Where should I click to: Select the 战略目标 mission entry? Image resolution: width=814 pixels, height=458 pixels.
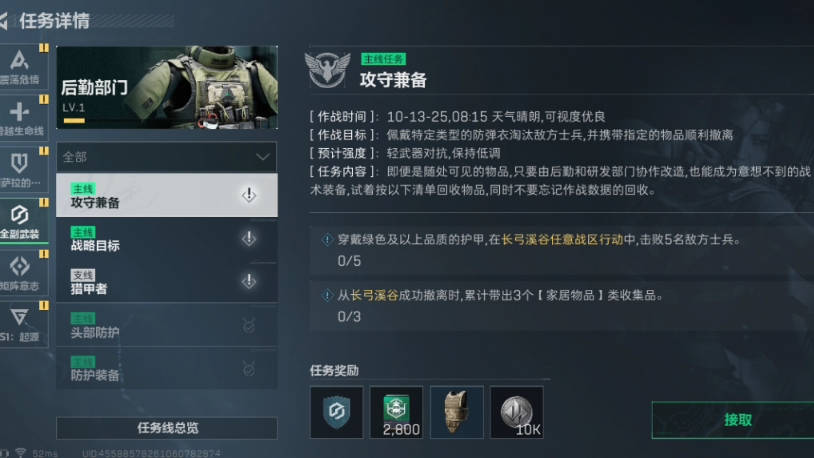pyautogui.click(x=167, y=239)
